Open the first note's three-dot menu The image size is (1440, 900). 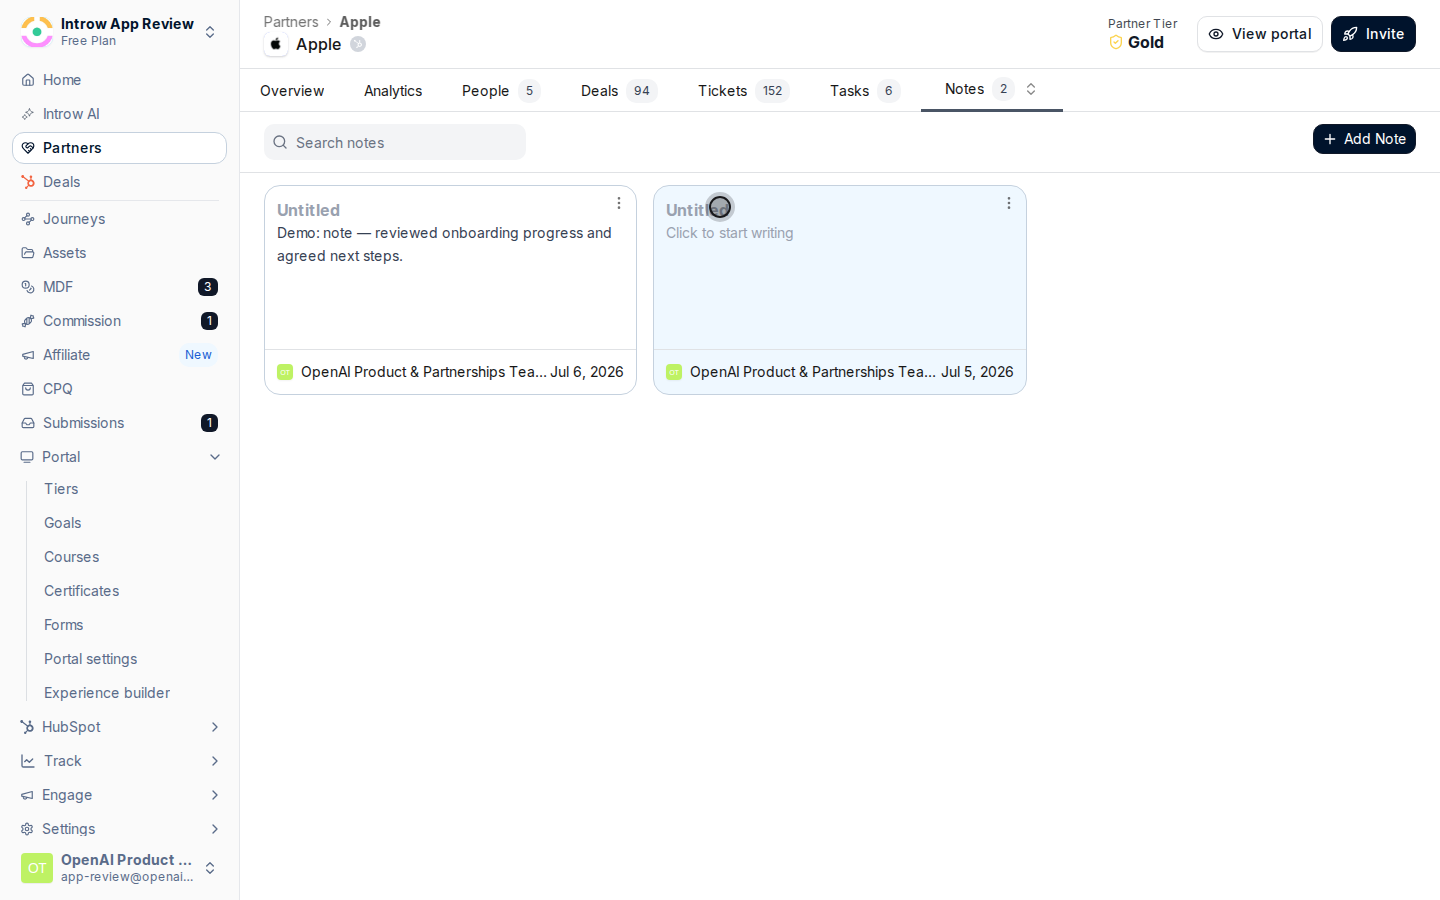coord(619,203)
